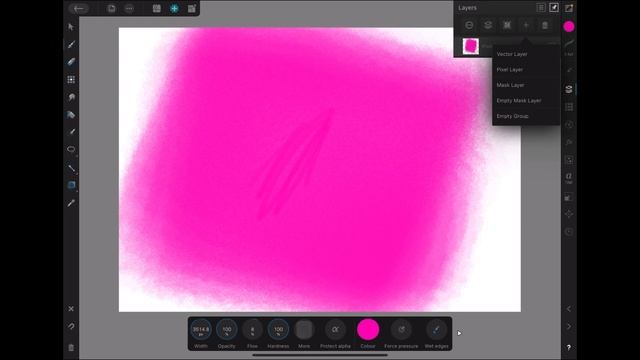Switch to the highlighted plus persona
This screenshot has height=360, width=640.
click(174, 8)
